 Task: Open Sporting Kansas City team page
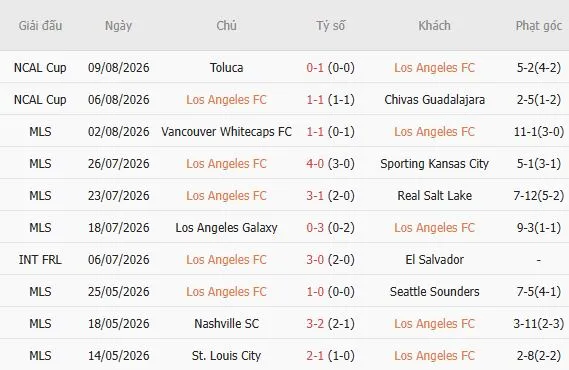434,164
